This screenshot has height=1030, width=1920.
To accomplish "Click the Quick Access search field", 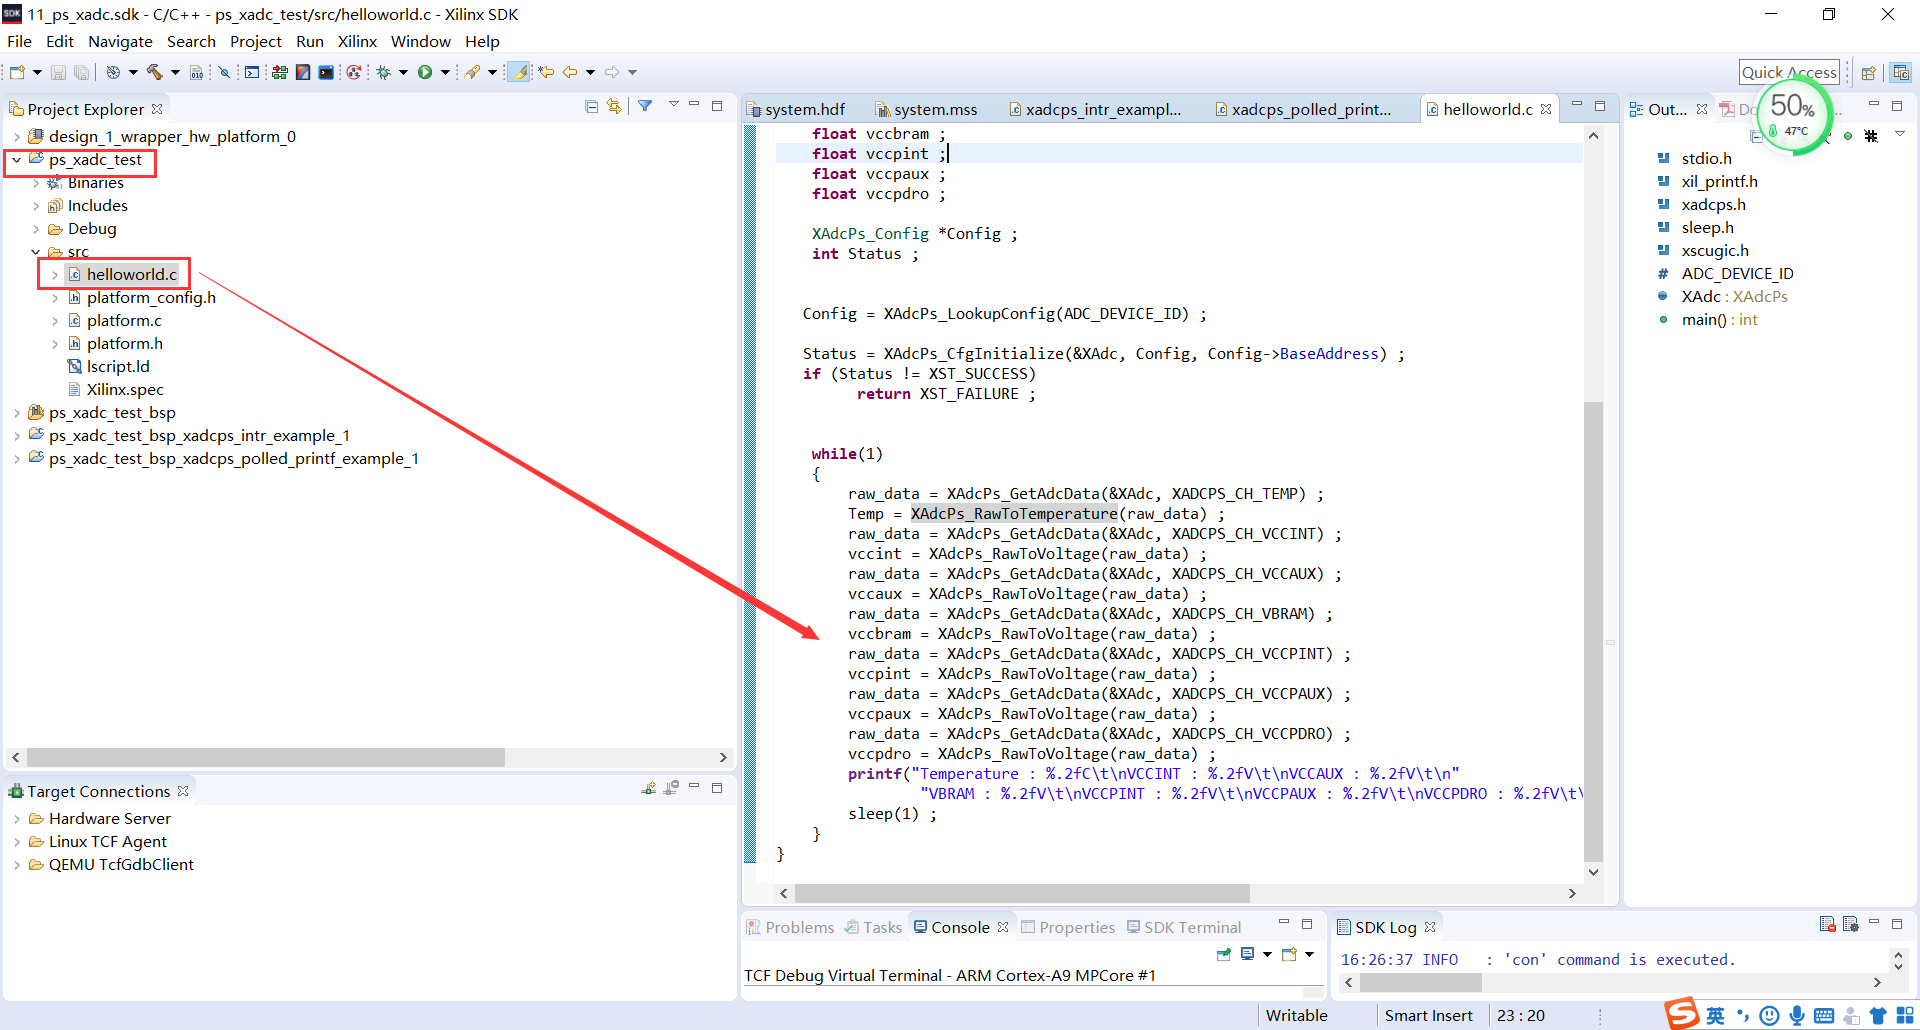I will coord(1789,72).
